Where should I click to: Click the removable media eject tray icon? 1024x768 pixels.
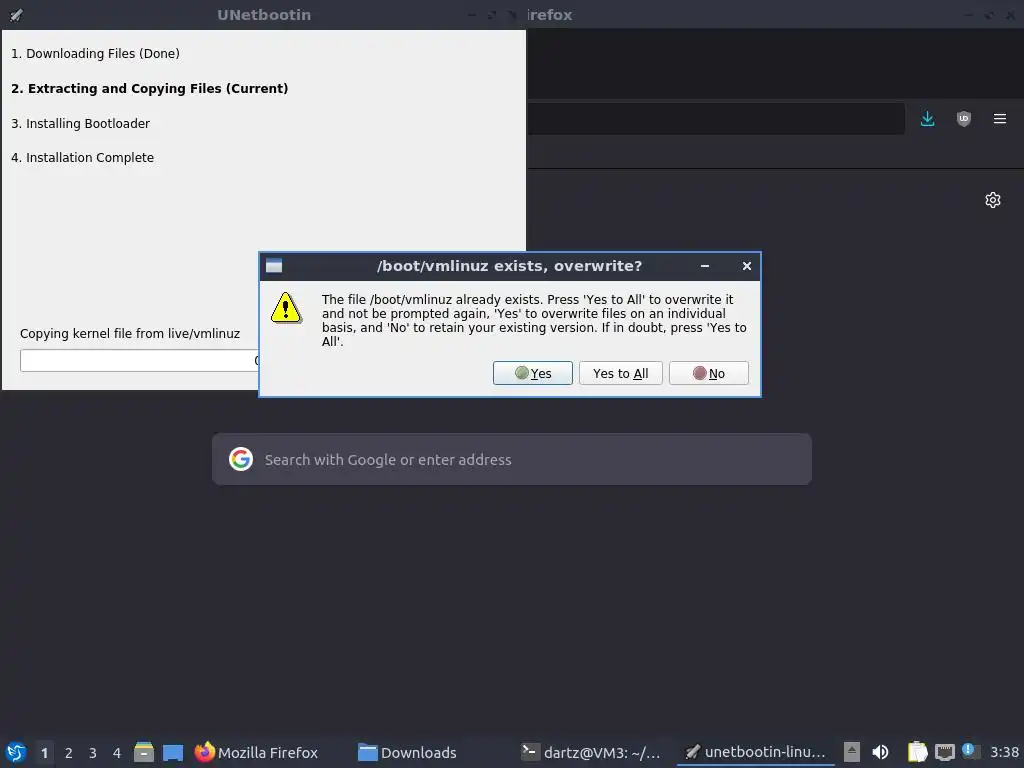point(852,752)
